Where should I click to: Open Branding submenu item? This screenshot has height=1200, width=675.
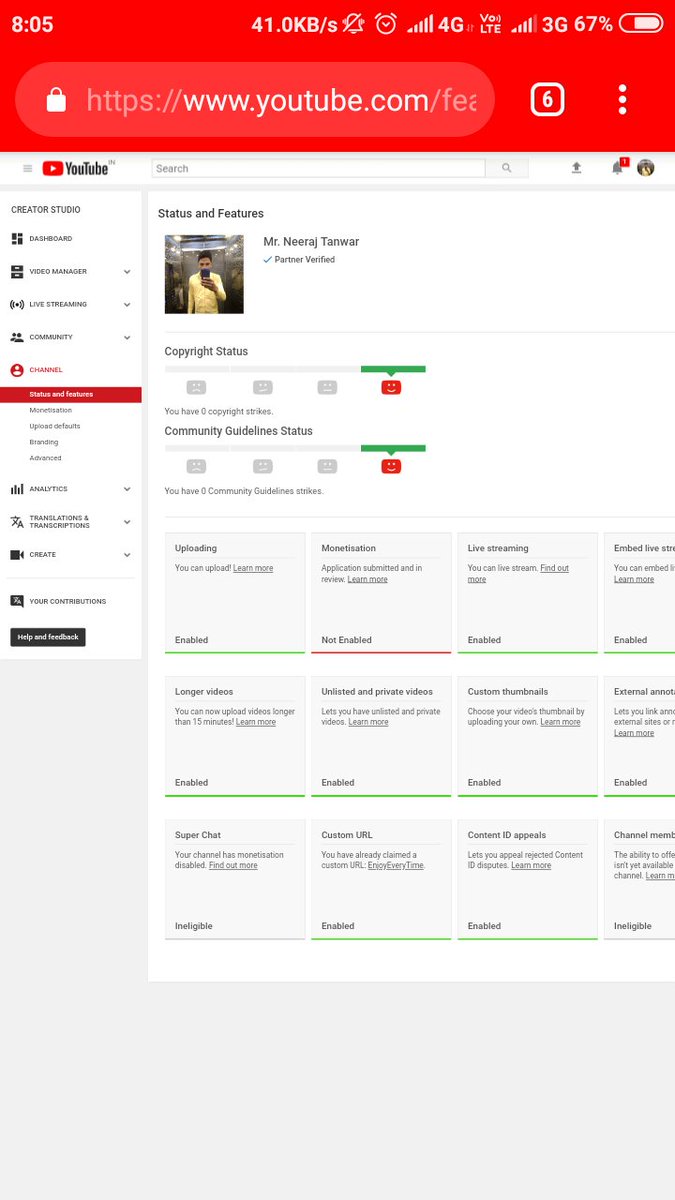point(44,442)
